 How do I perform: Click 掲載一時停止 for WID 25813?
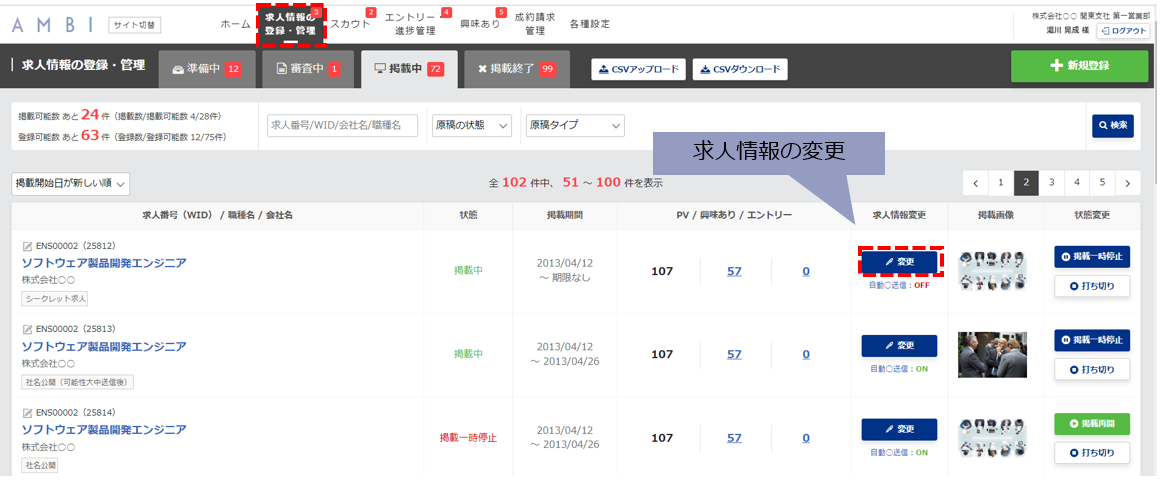[1092, 341]
